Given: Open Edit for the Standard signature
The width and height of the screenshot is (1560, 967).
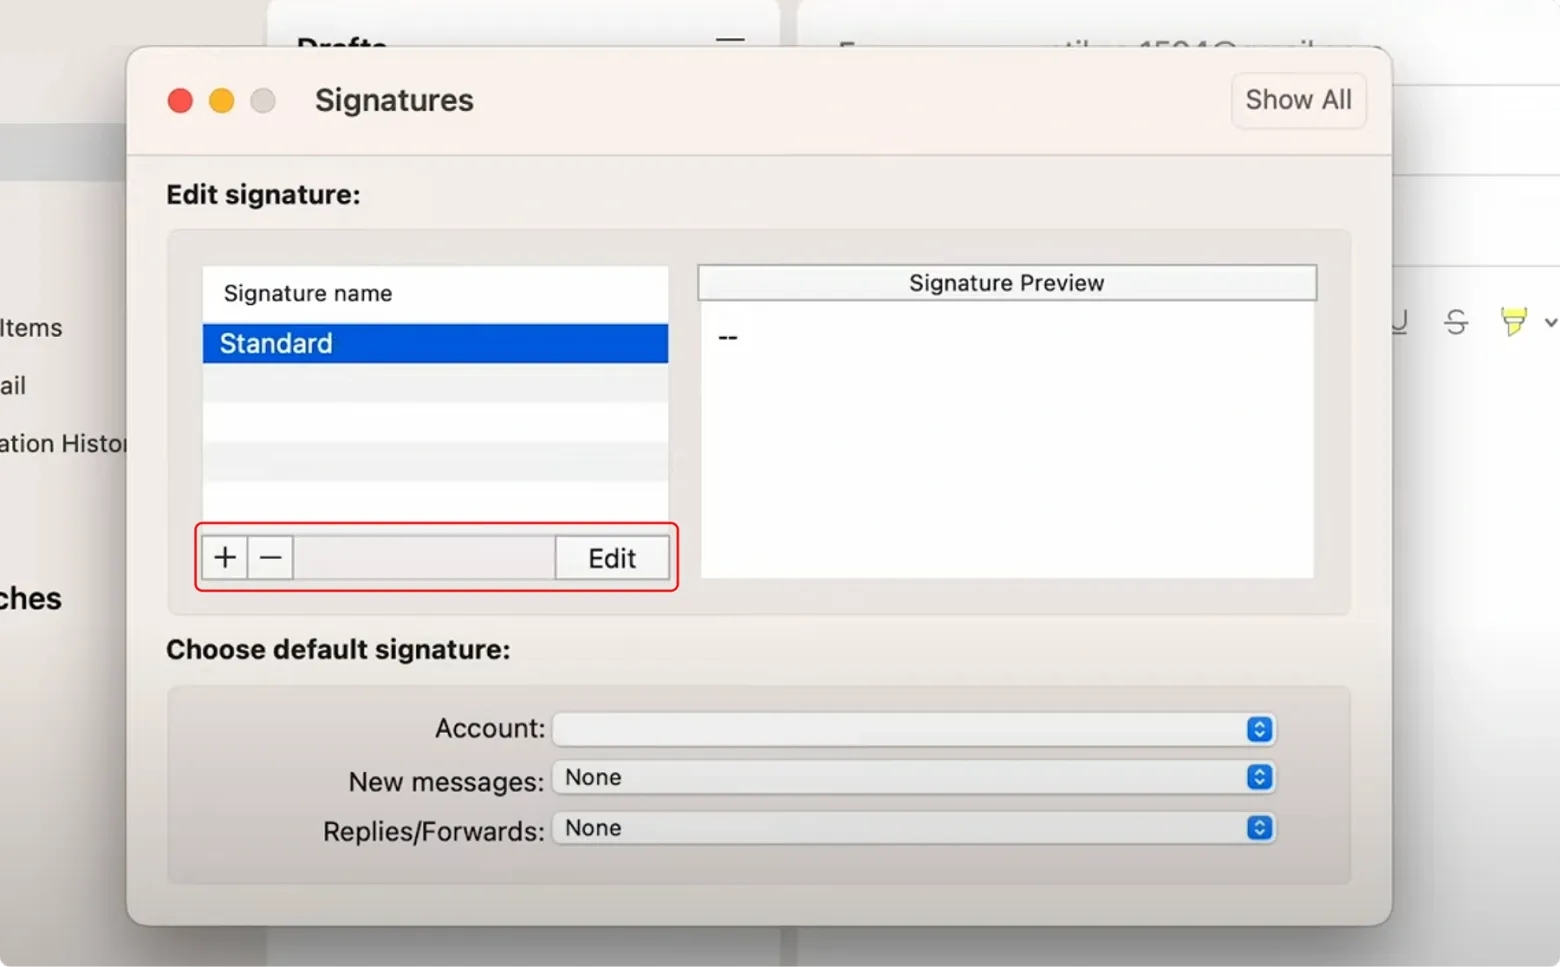Looking at the screenshot, I should (x=612, y=558).
